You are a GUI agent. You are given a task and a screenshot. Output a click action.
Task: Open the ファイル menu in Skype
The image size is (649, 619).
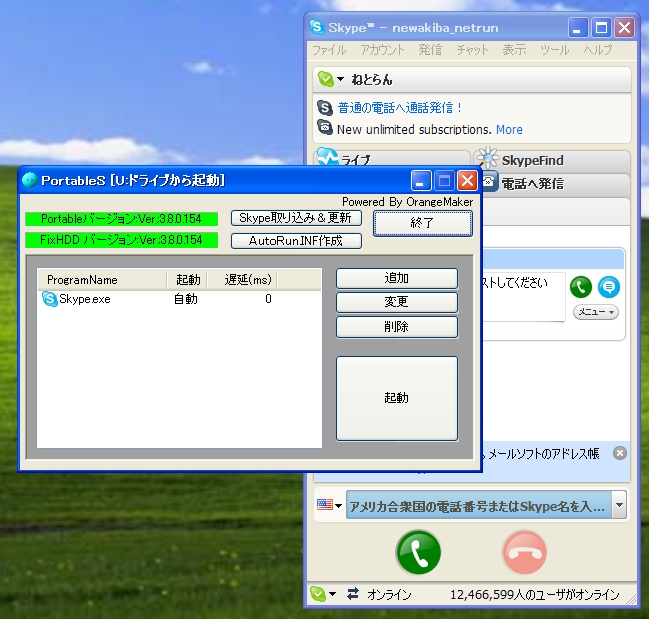click(x=329, y=50)
